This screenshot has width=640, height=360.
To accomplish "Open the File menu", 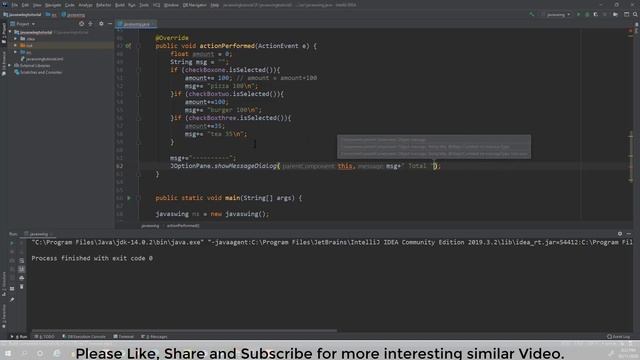I will (15, 5).
